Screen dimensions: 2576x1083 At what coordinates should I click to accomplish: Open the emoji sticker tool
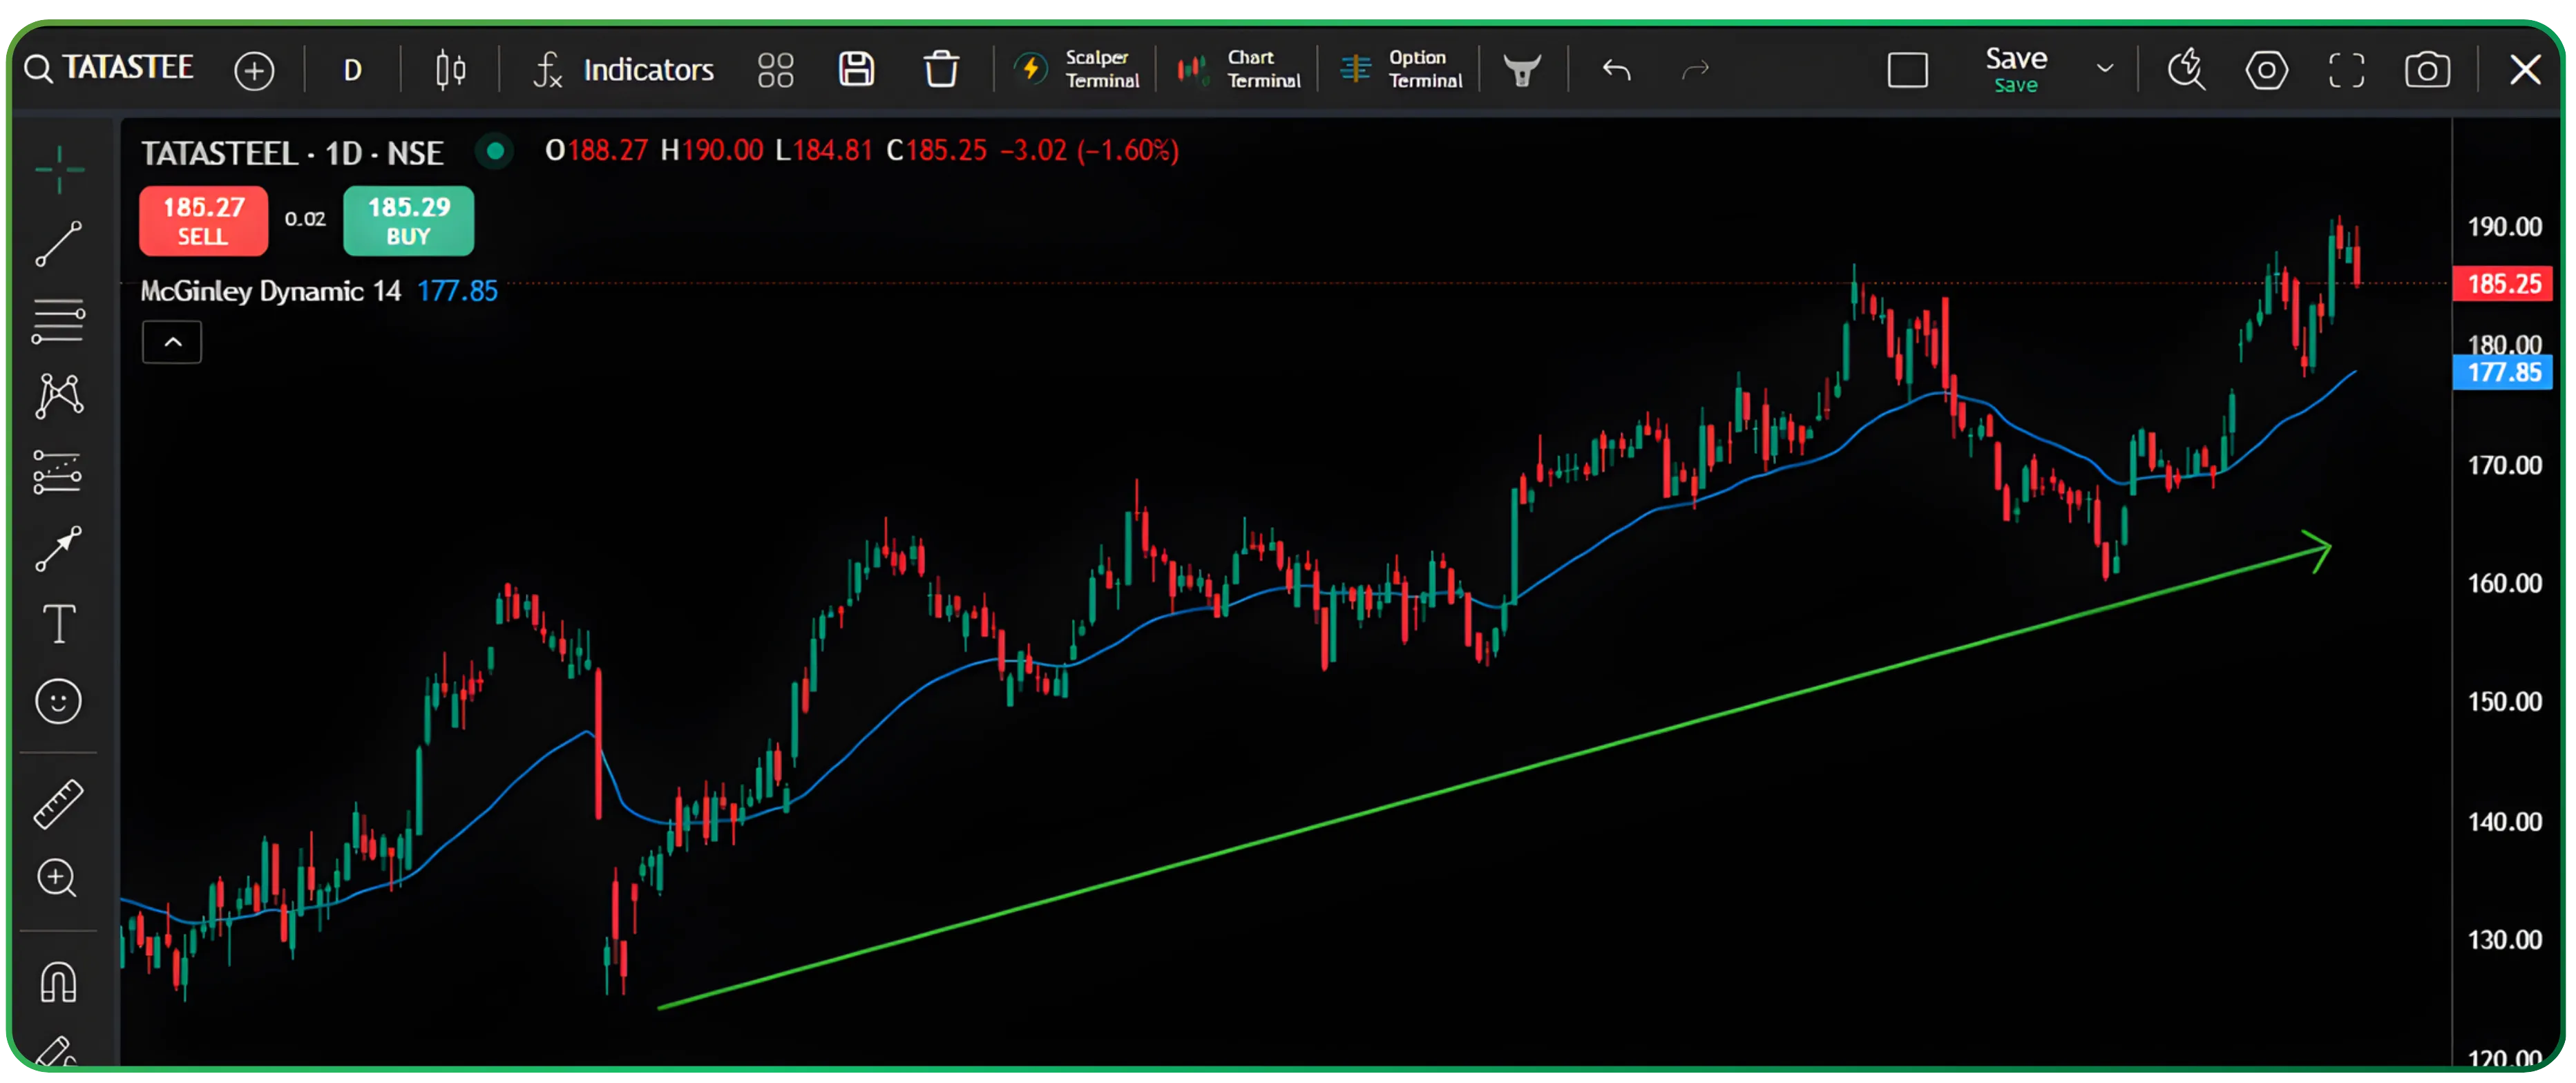(58, 701)
